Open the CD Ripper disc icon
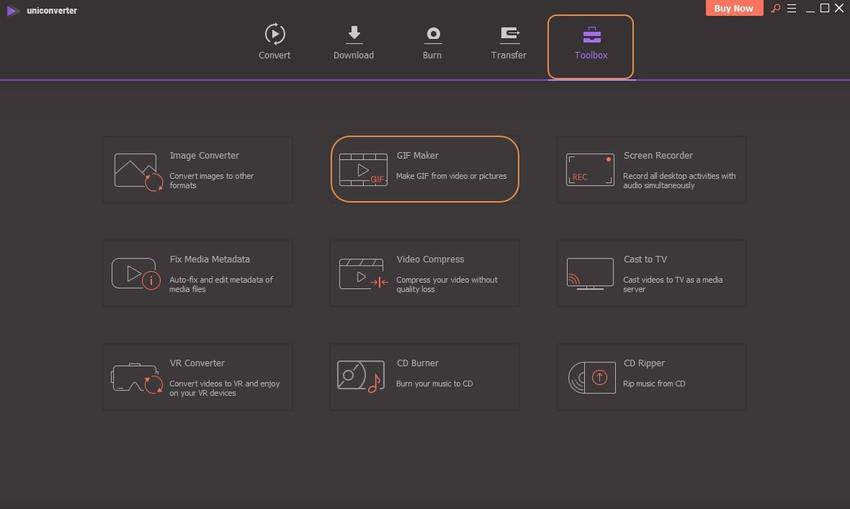 (x=590, y=377)
